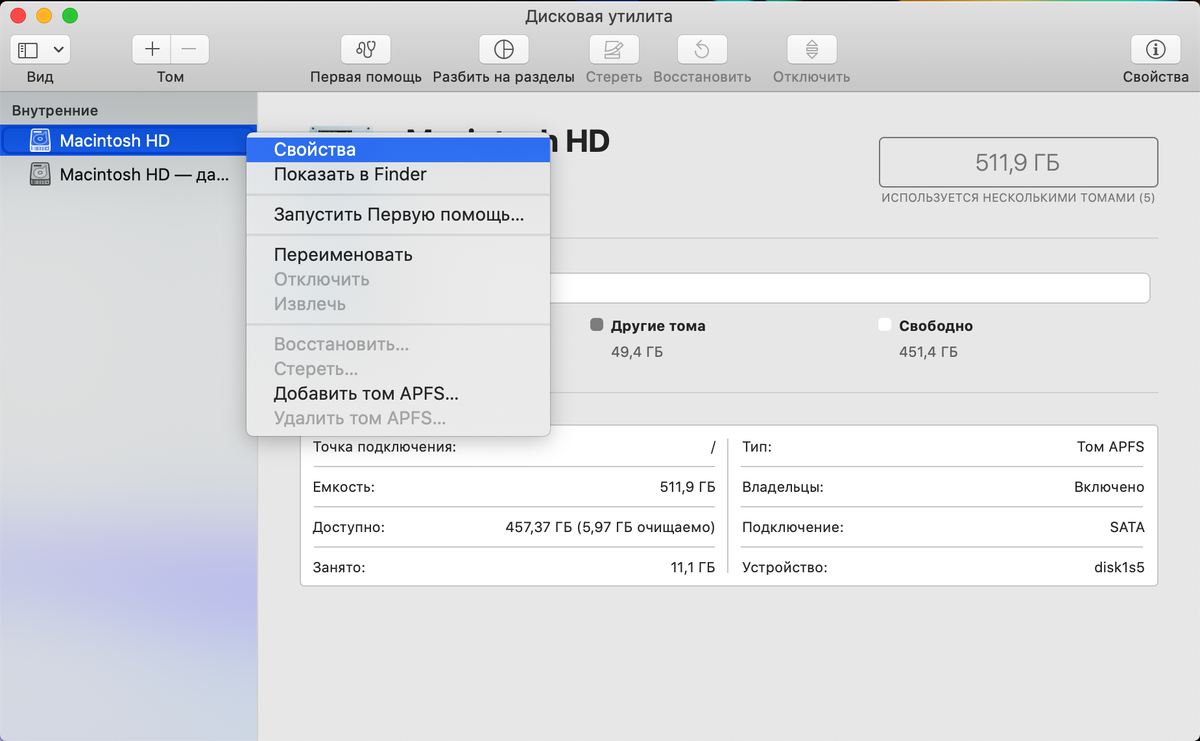Screen dimensions: 1200x741
Task: Click Macintosh HD disk icon in sidebar
Action: 40,141
